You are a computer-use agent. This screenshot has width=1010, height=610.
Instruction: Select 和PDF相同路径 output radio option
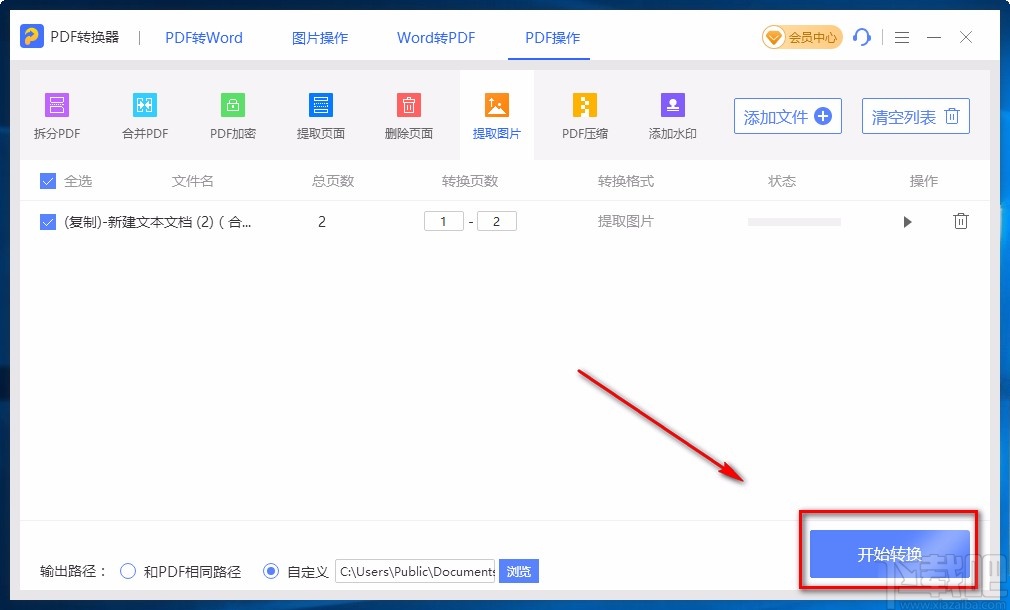[128, 571]
